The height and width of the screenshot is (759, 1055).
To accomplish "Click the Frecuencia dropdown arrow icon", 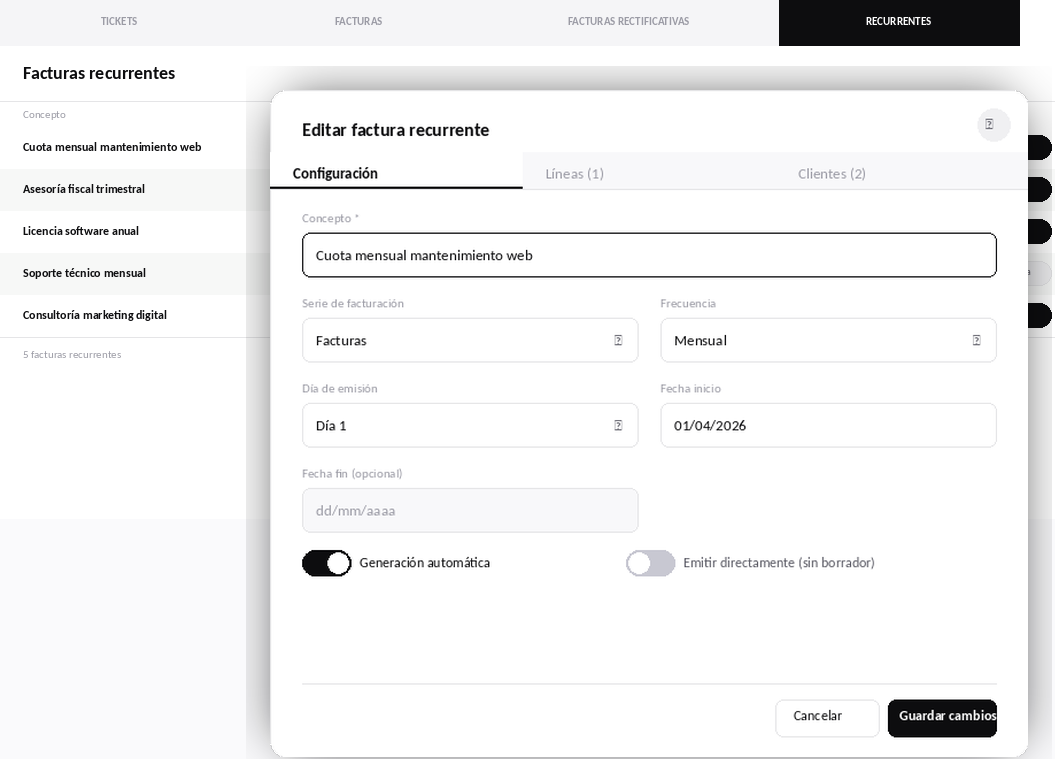I will (976, 340).
